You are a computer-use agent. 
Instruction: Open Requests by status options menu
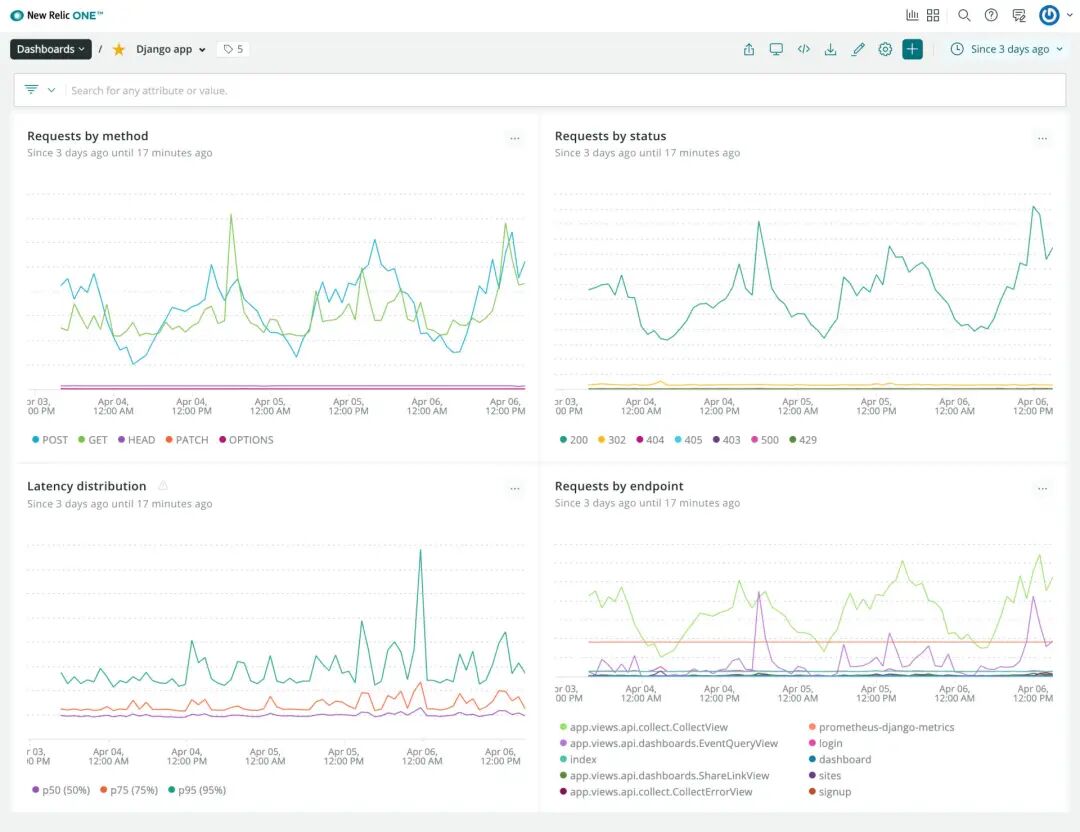(x=1043, y=138)
